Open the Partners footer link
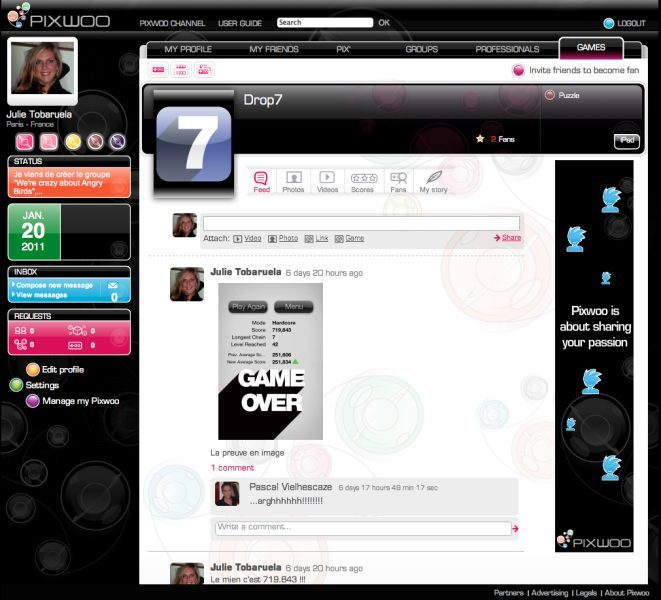The width and height of the screenshot is (661, 600). coord(508,593)
